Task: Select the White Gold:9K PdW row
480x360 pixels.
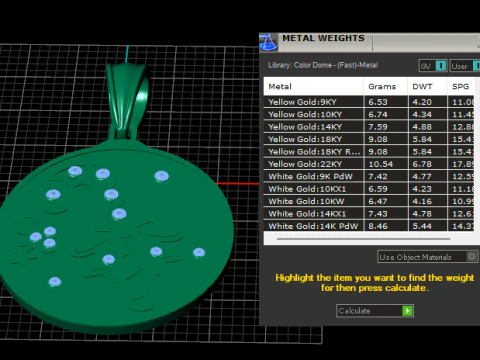Action: (x=369, y=176)
